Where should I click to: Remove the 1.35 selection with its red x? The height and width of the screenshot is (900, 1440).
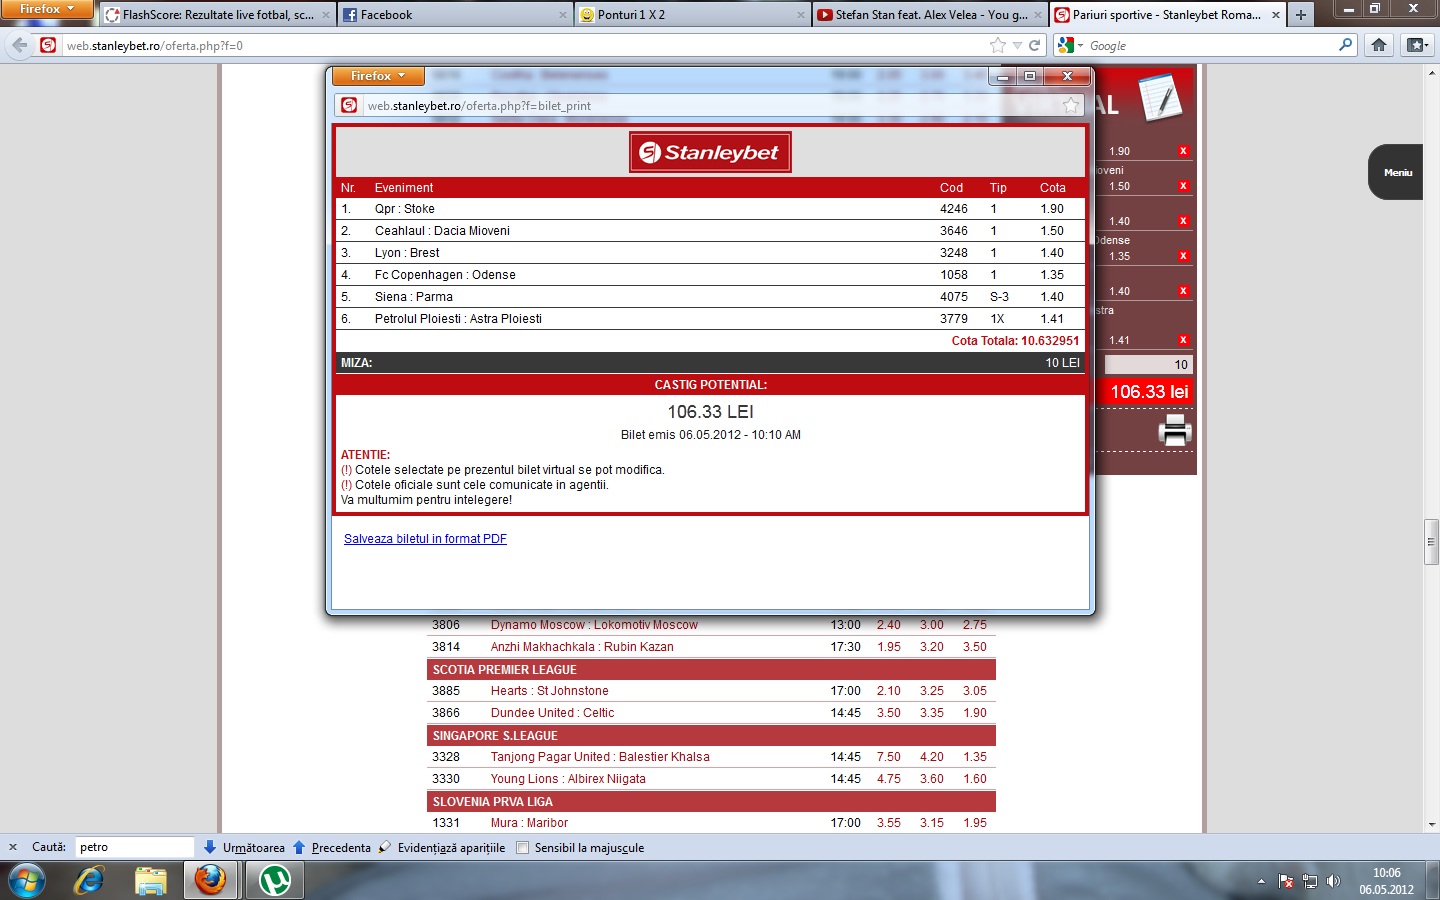click(x=1183, y=256)
